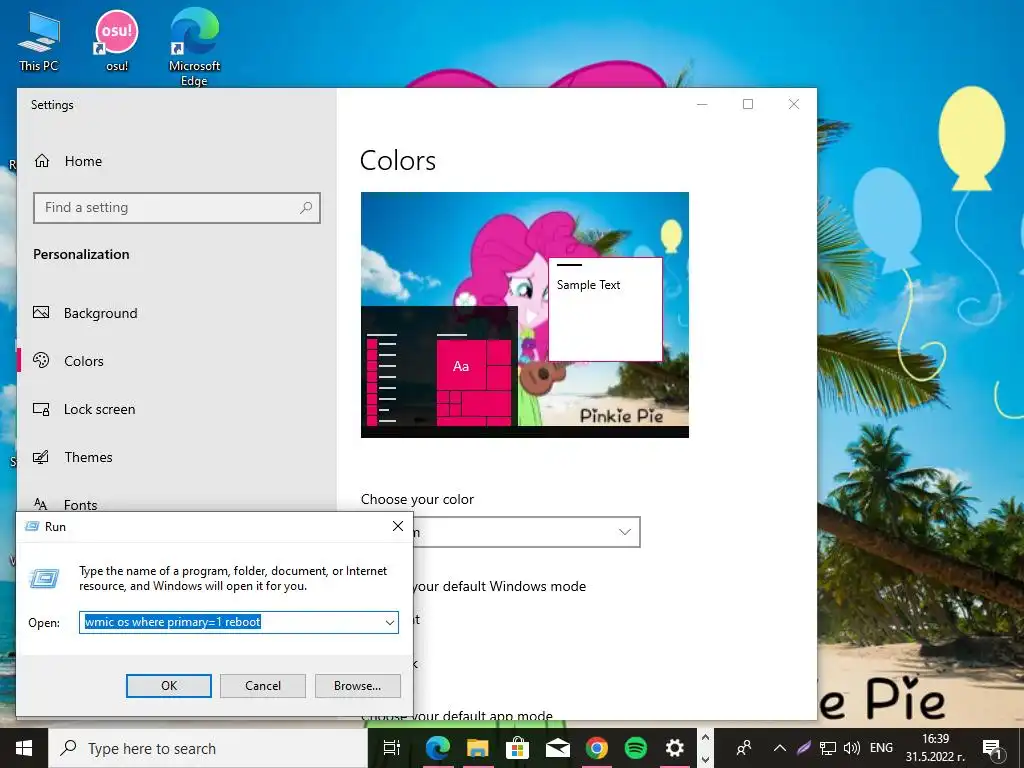Open the network tray icon
Screen dimensions: 1024x768
coord(828,748)
